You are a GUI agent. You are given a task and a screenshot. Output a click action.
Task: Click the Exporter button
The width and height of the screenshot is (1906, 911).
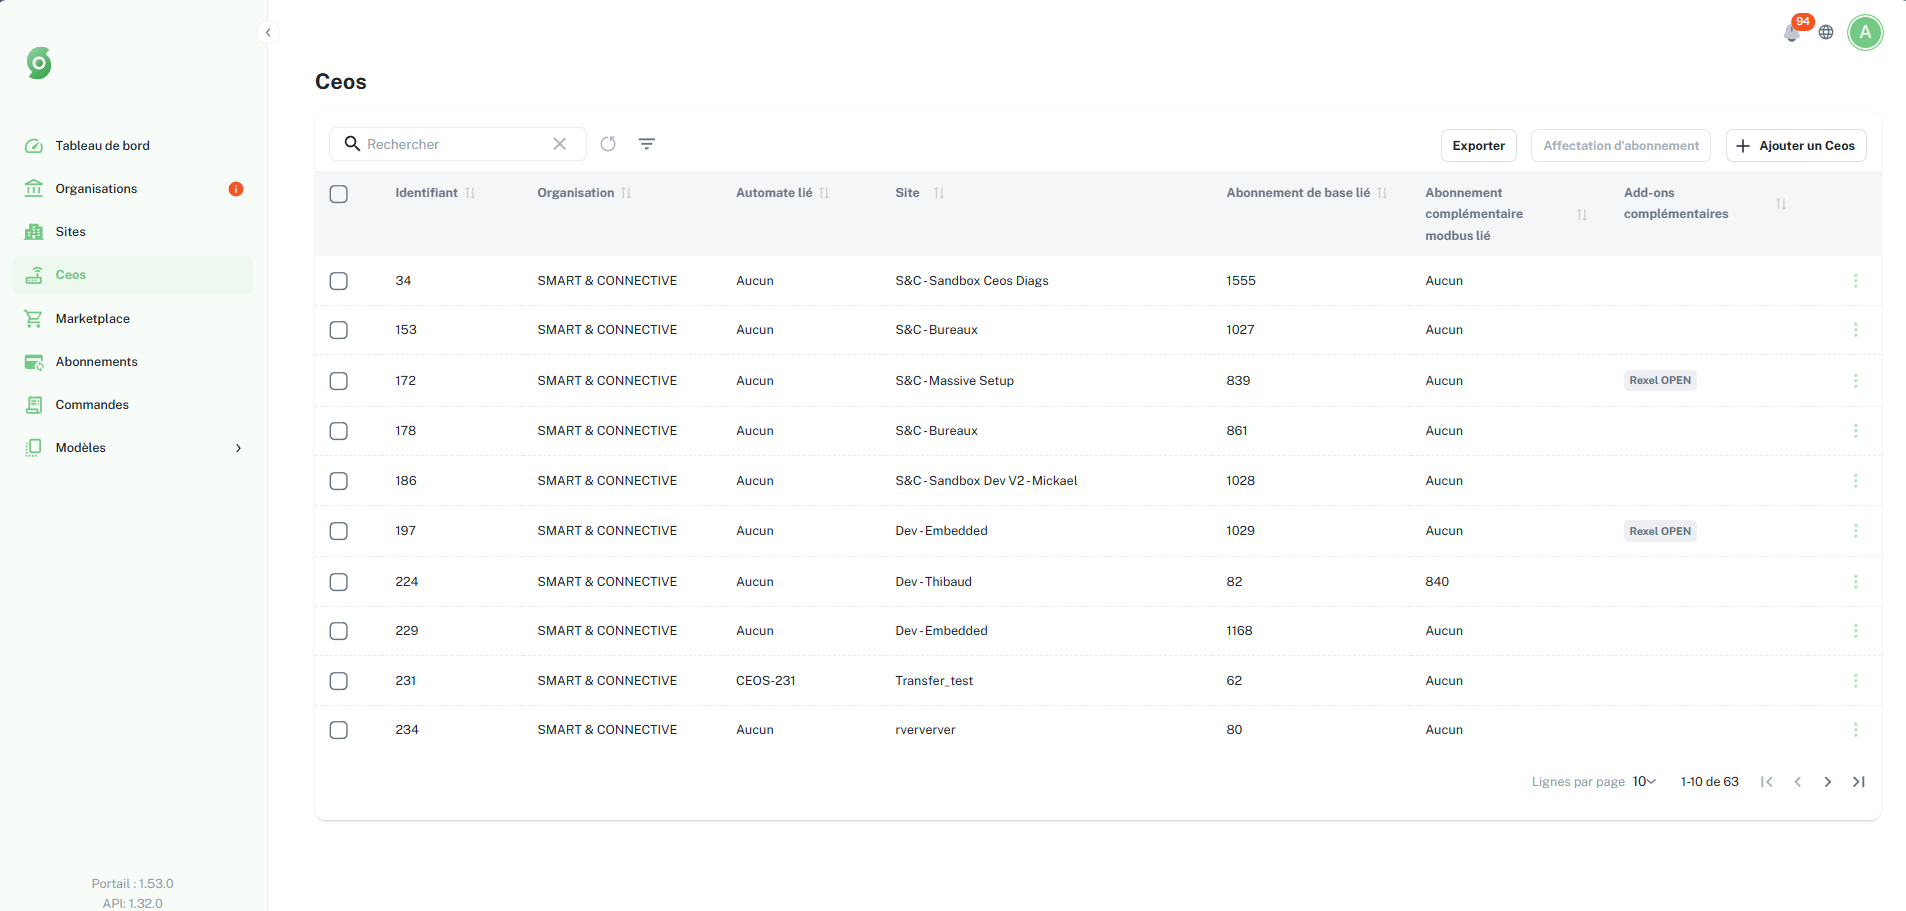tap(1478, 146)
